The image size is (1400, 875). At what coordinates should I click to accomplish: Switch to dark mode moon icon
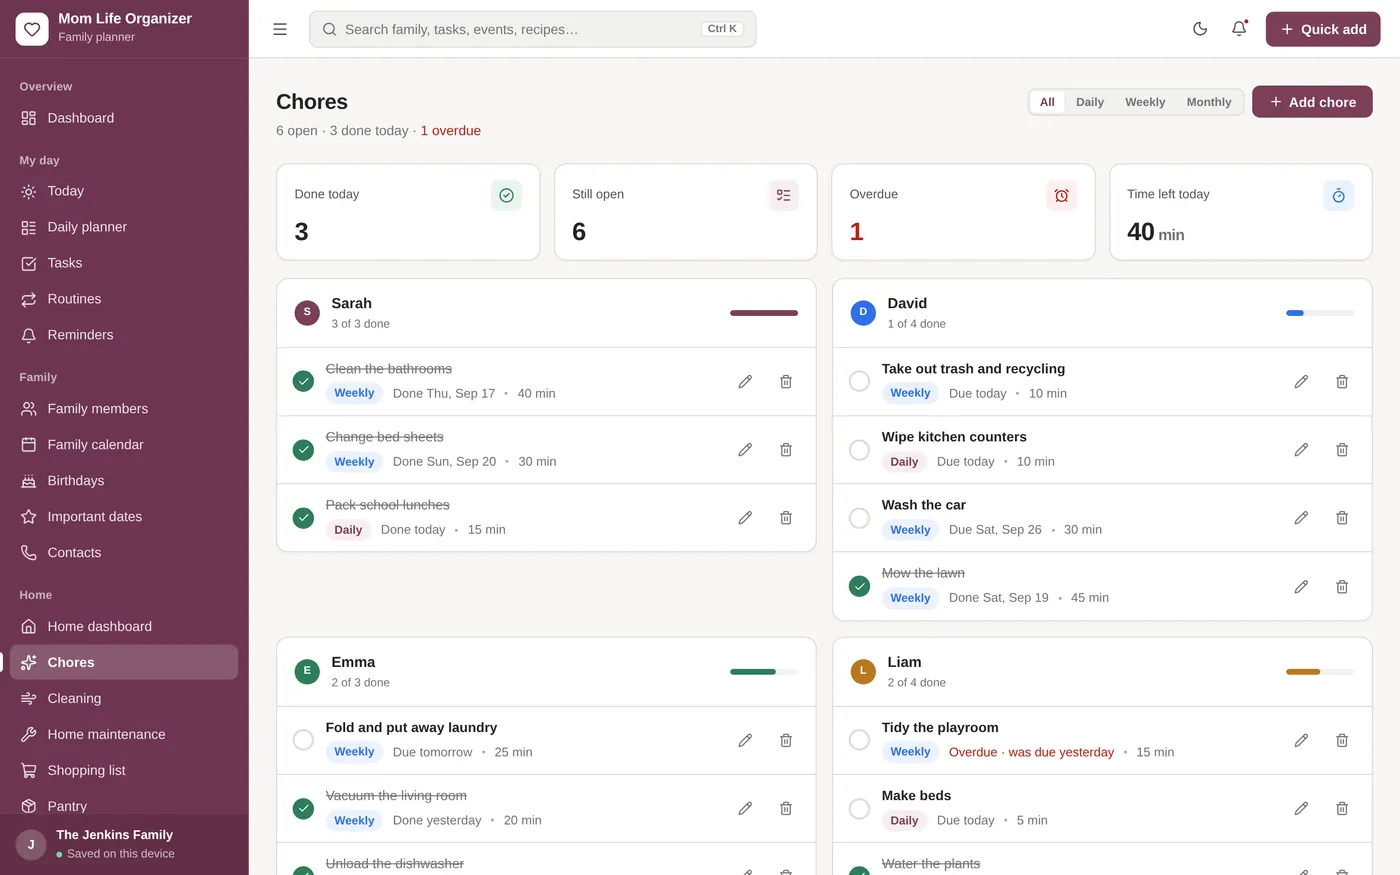(x=1200, y=29)
